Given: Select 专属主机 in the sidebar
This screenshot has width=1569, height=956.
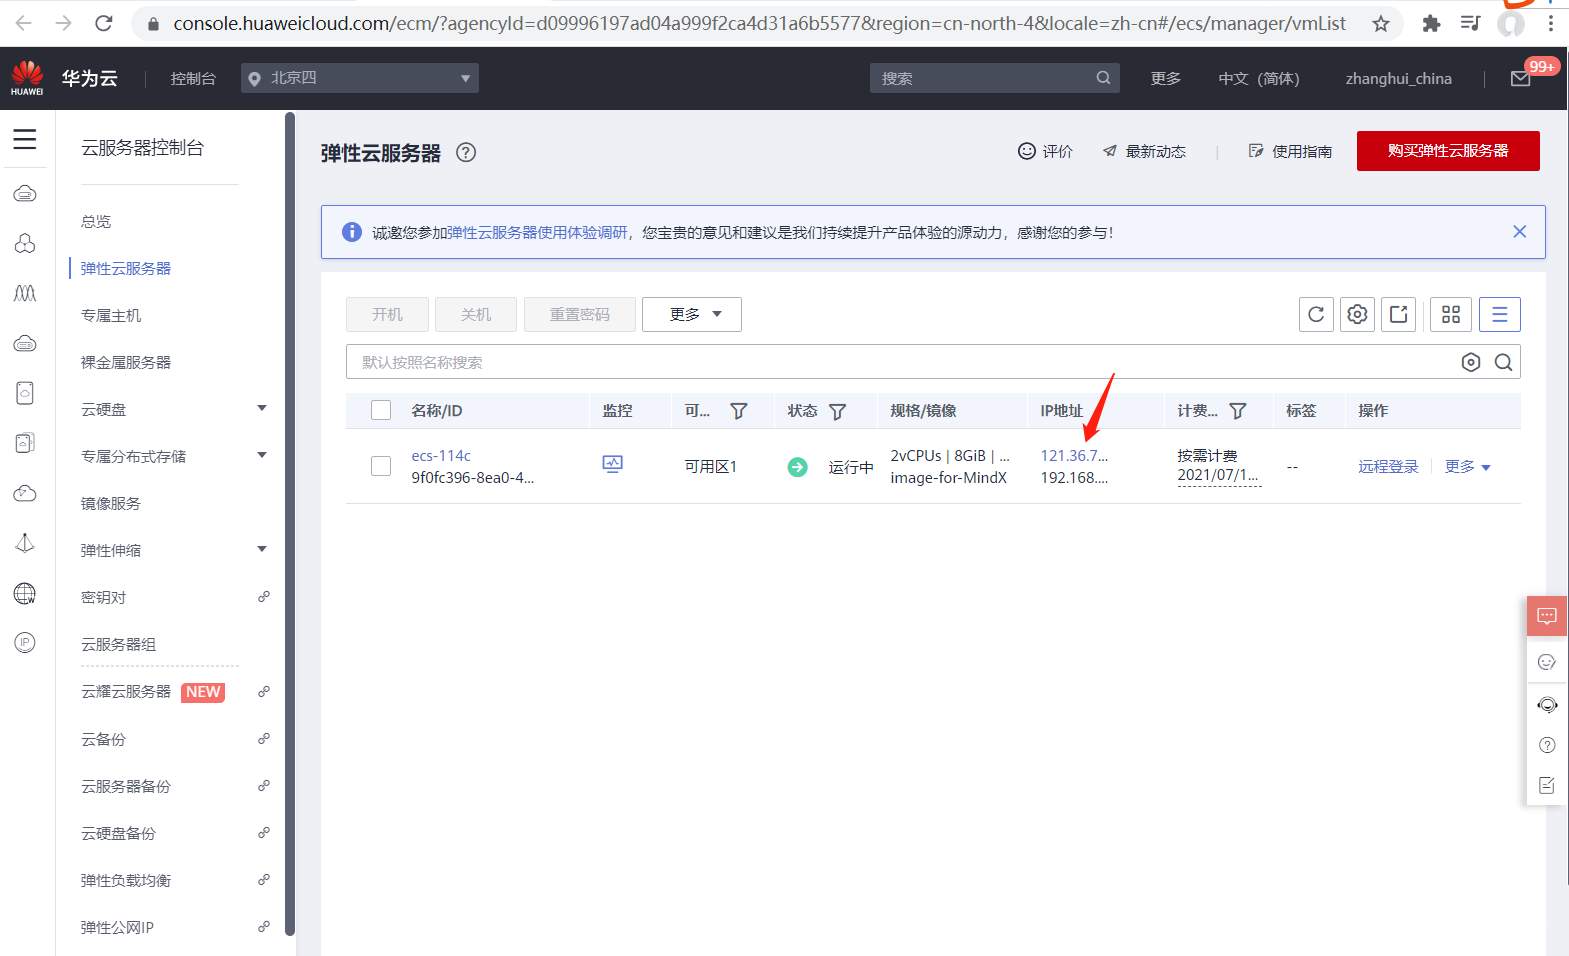Looking at the screenshot, I should point(111,315).
